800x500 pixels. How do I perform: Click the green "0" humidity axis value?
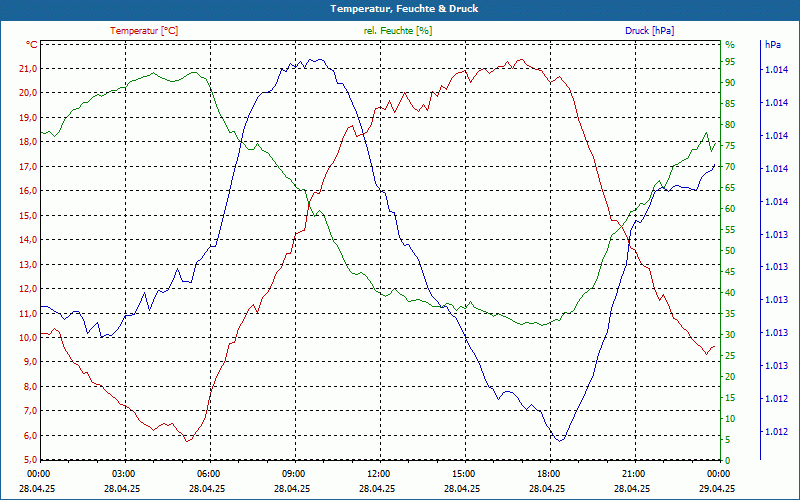pyautogui.click(x=728, y=461)
